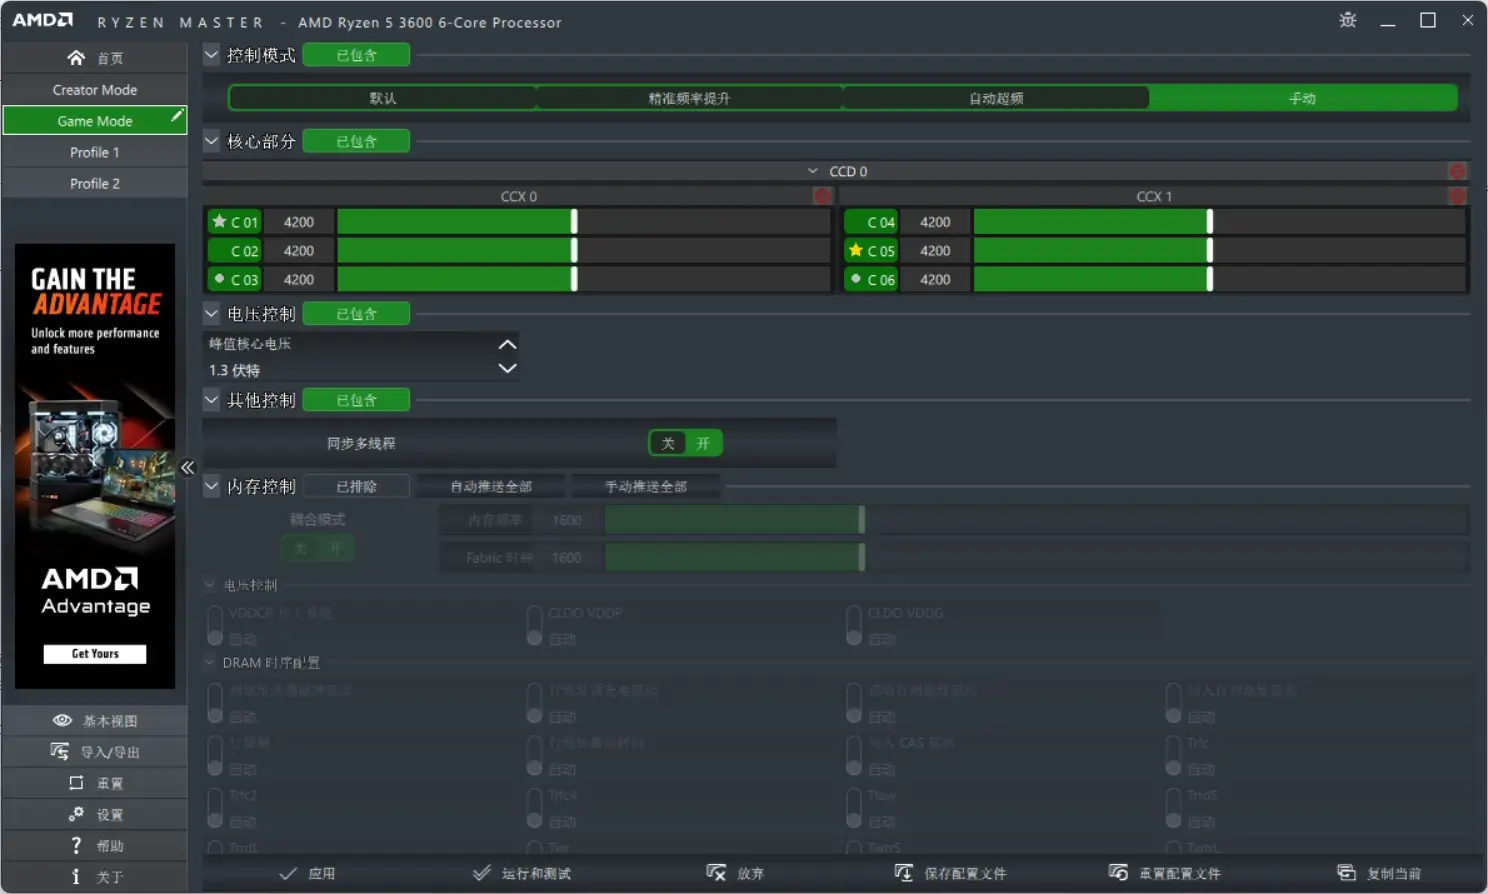Image resolution: width=1488 pixels, height=894 pixels.
Task: Select the Game Mode profile
Action: tap(95, 121)
